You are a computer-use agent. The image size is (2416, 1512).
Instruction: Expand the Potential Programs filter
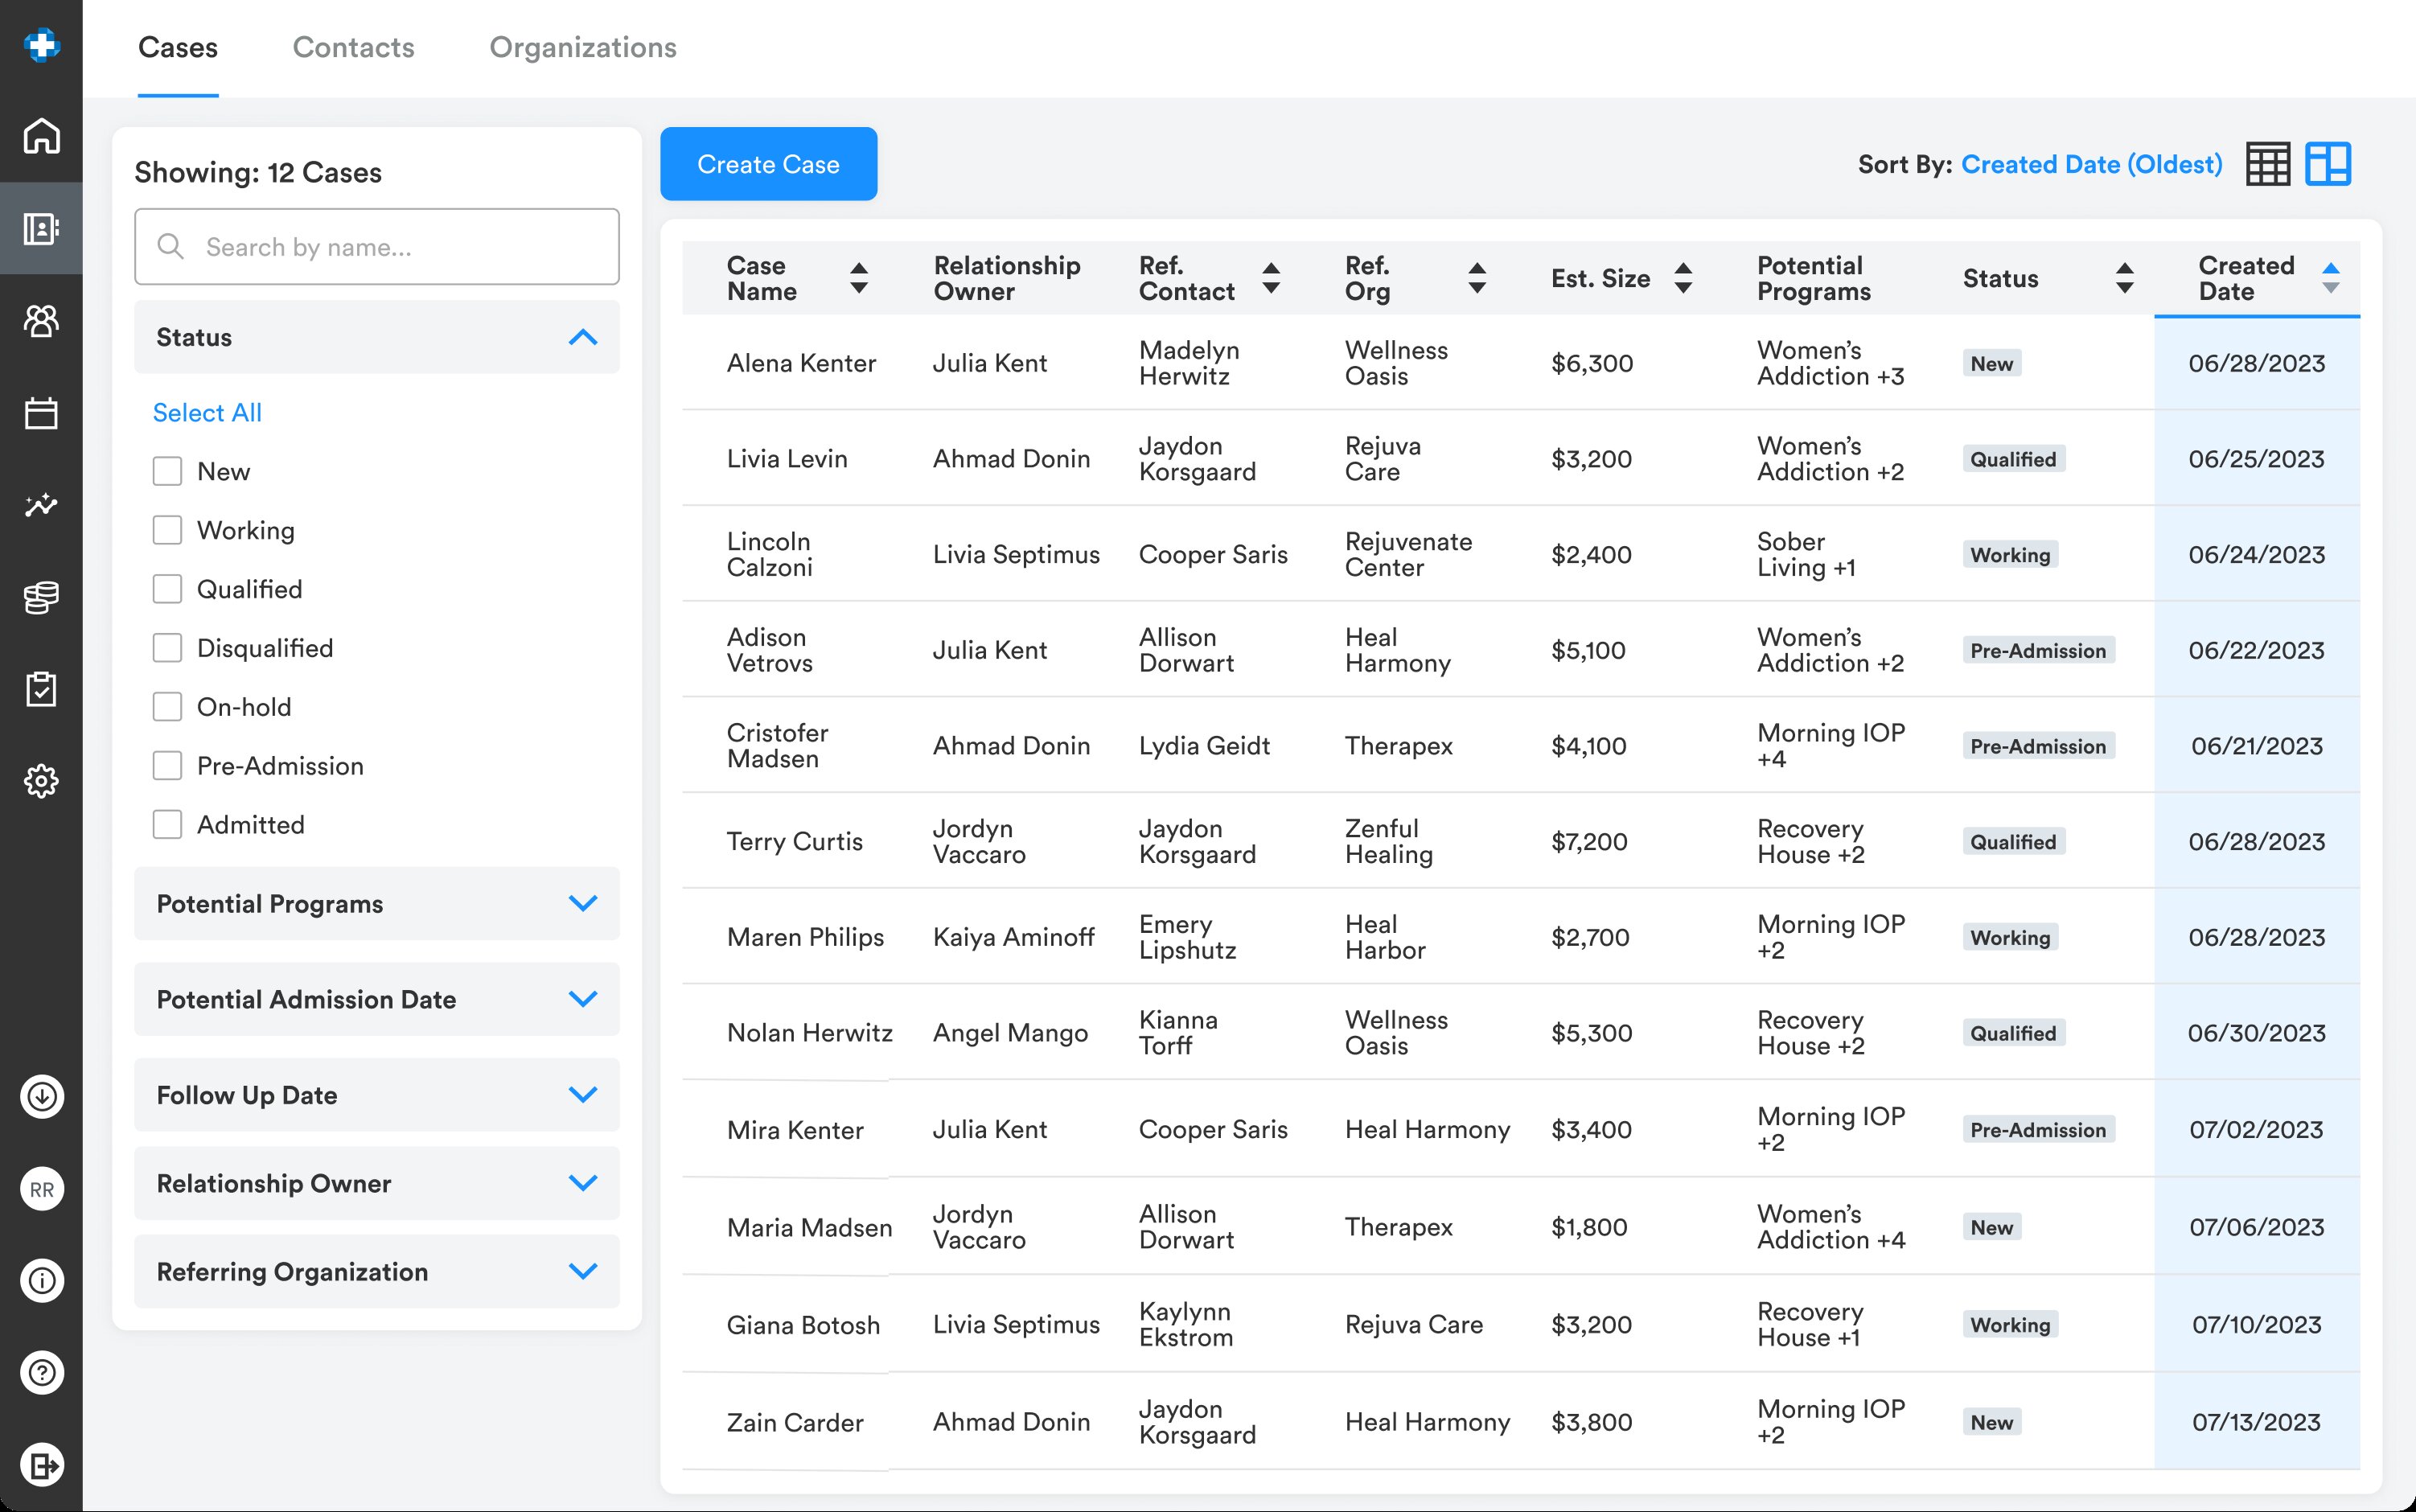click(582, 904)
